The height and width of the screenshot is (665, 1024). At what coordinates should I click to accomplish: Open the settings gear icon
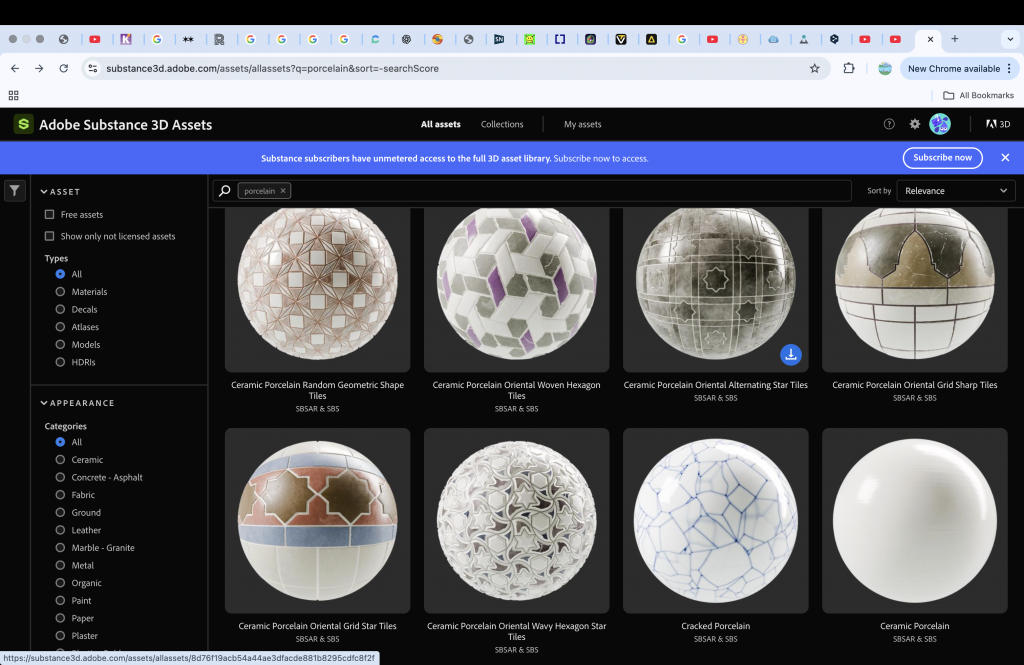(x=914, y=124)
